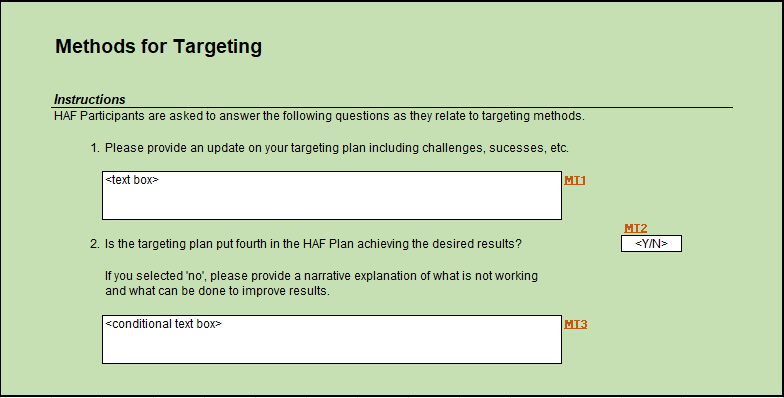Select the 'Instructions' heading
This screenshot has width=784, height=398.
[90, 100]
